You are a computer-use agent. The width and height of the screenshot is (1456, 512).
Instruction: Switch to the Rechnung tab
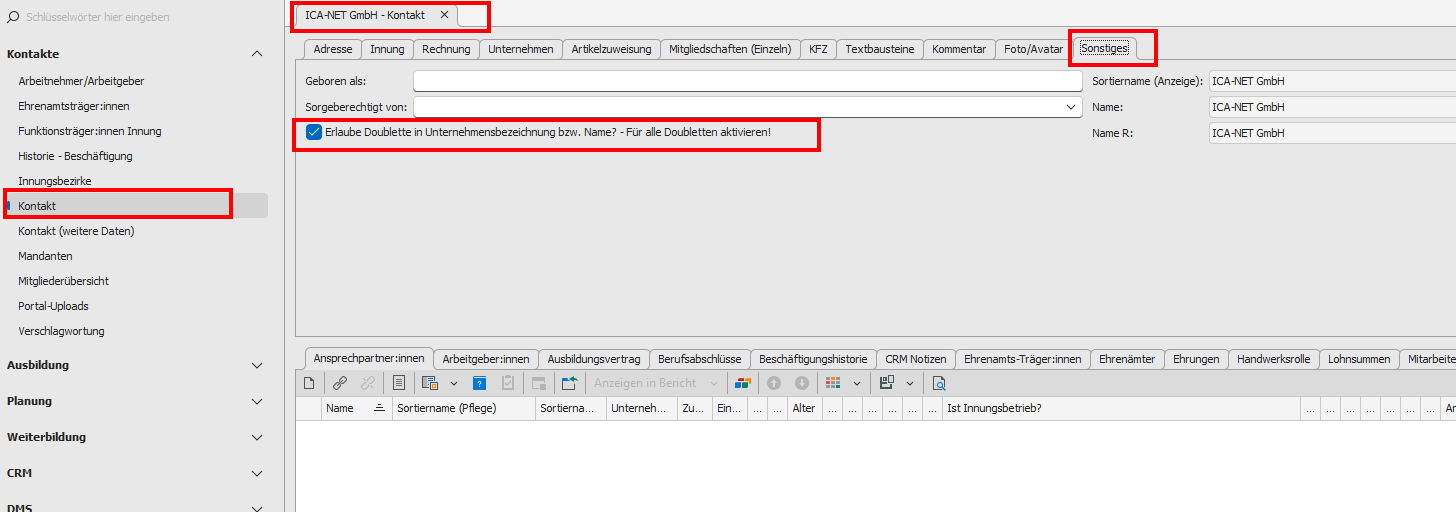coord(446,49)
